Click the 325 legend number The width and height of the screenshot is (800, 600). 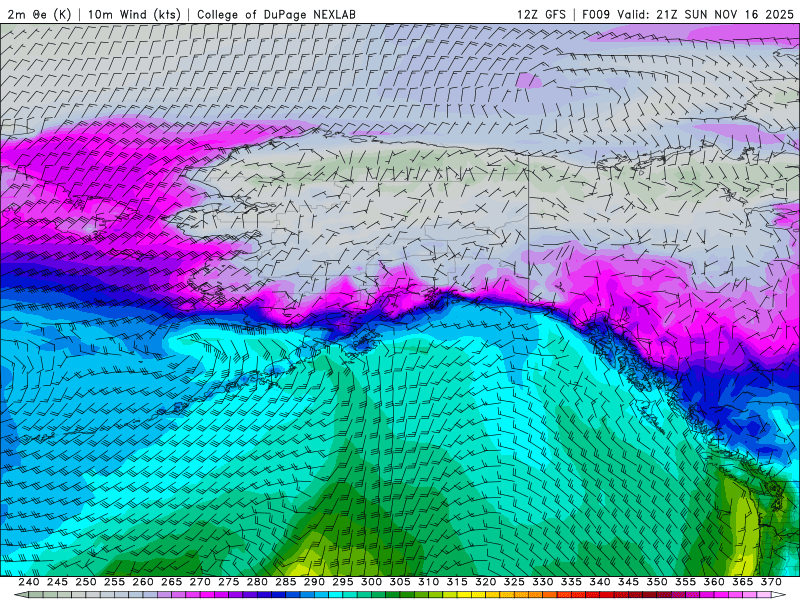pyautogui.click(x=514, y=582)
